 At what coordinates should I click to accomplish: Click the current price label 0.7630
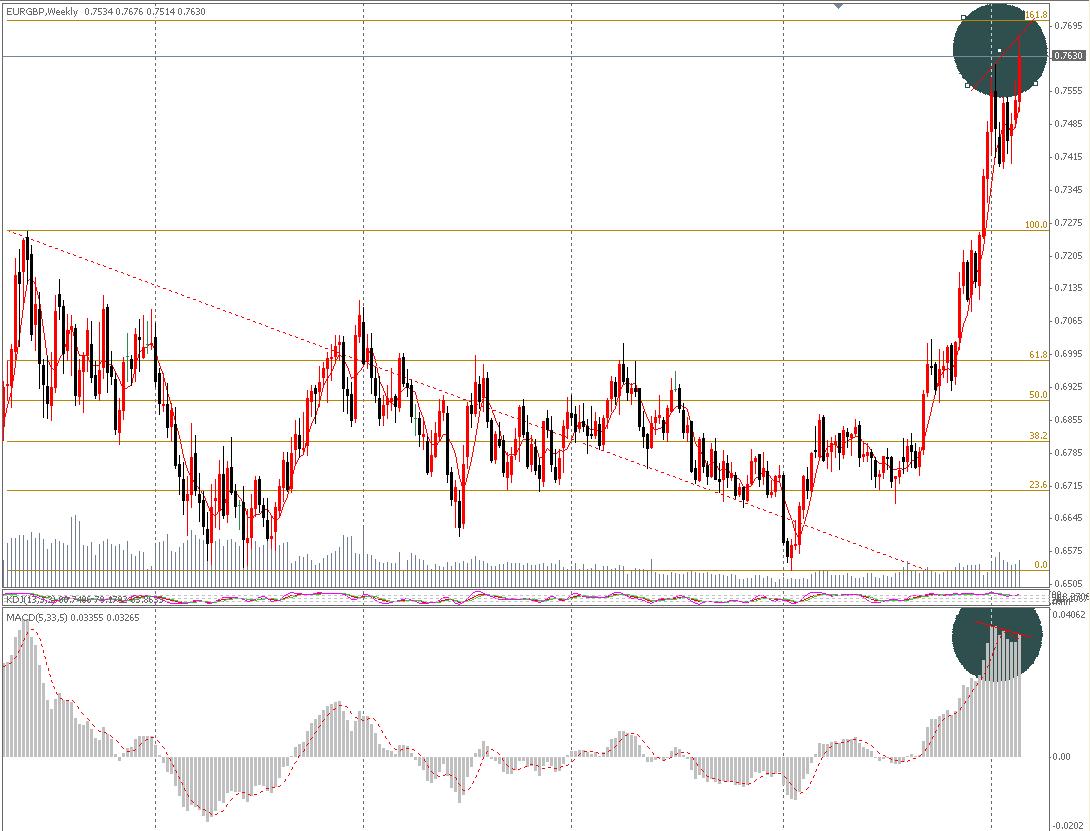(1068, 56)
